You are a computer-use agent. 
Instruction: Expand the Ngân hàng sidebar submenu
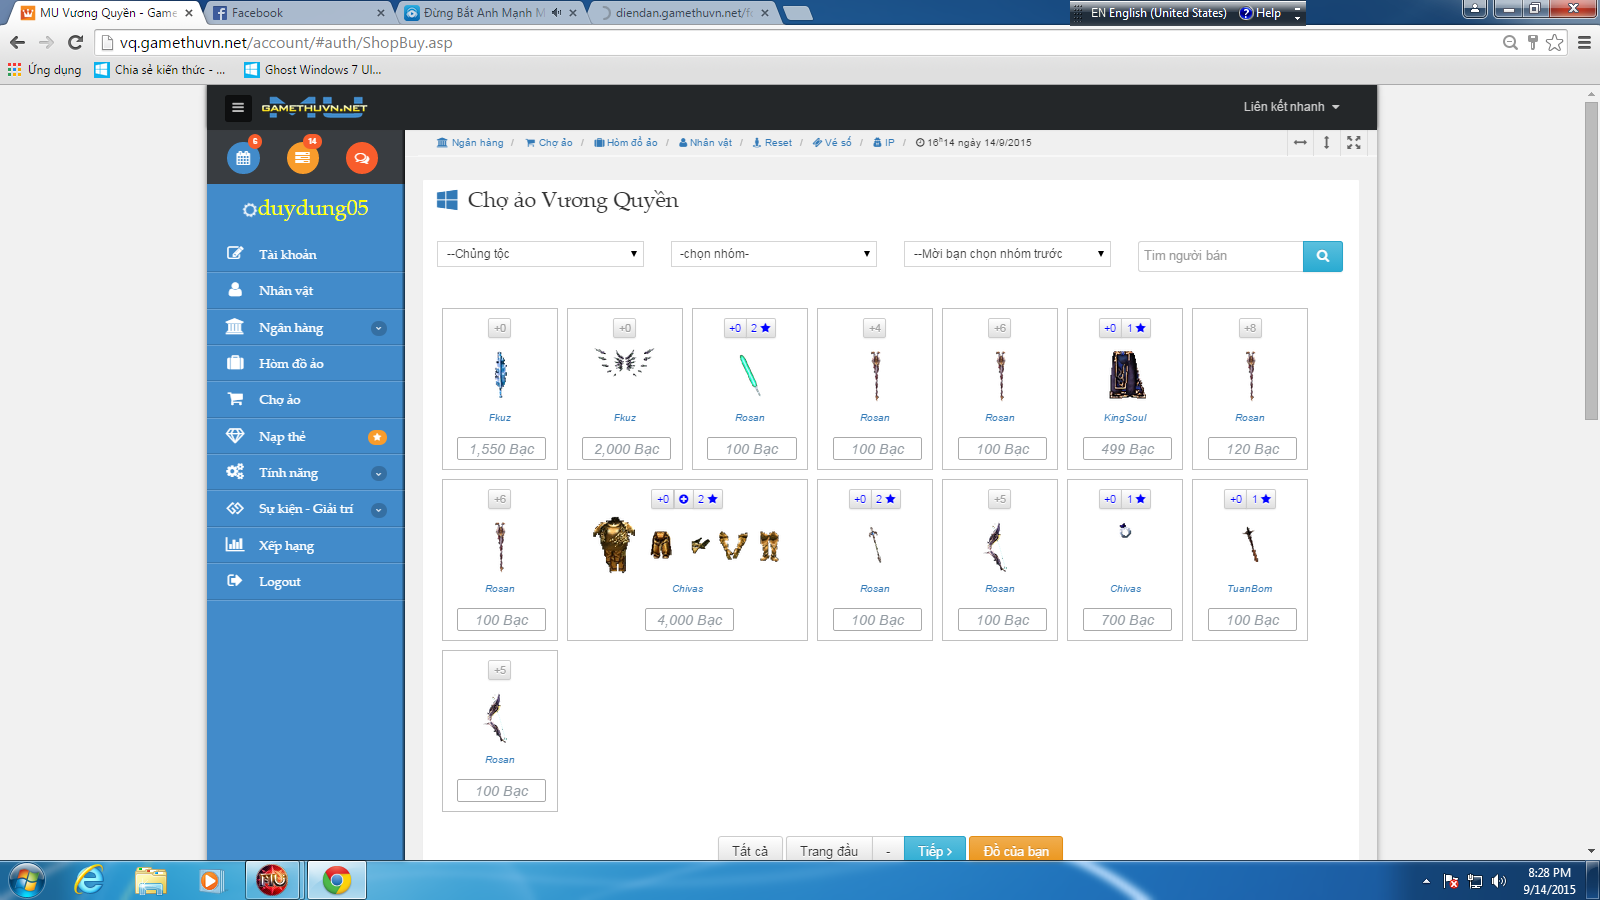(x=379, y=328)
